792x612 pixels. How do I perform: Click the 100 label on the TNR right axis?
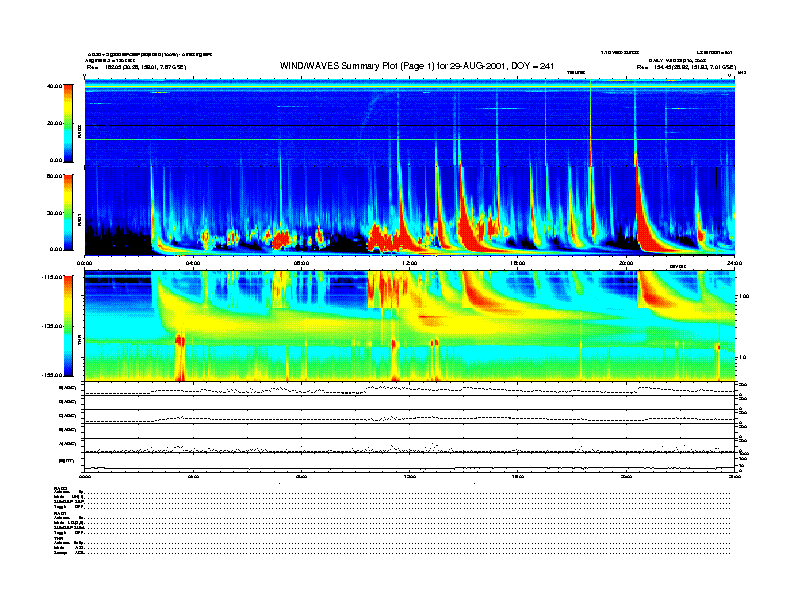coord(744,296)
